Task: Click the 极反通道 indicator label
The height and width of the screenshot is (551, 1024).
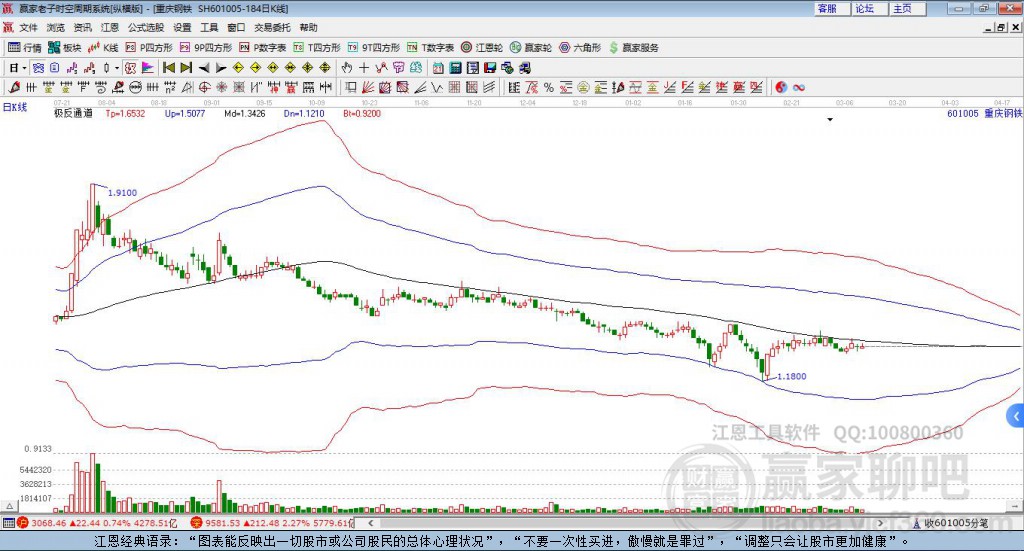Action: point(73,113)
